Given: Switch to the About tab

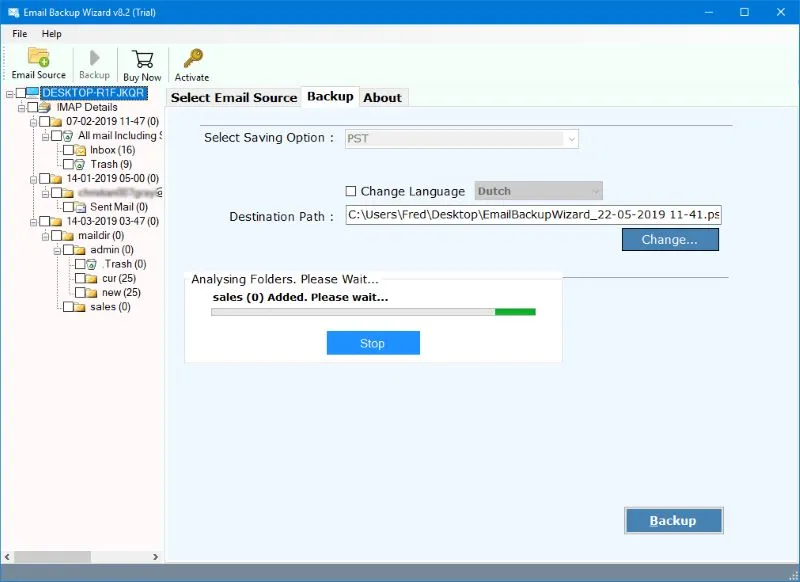Looking at the screenshot, I should pos(383,97).
